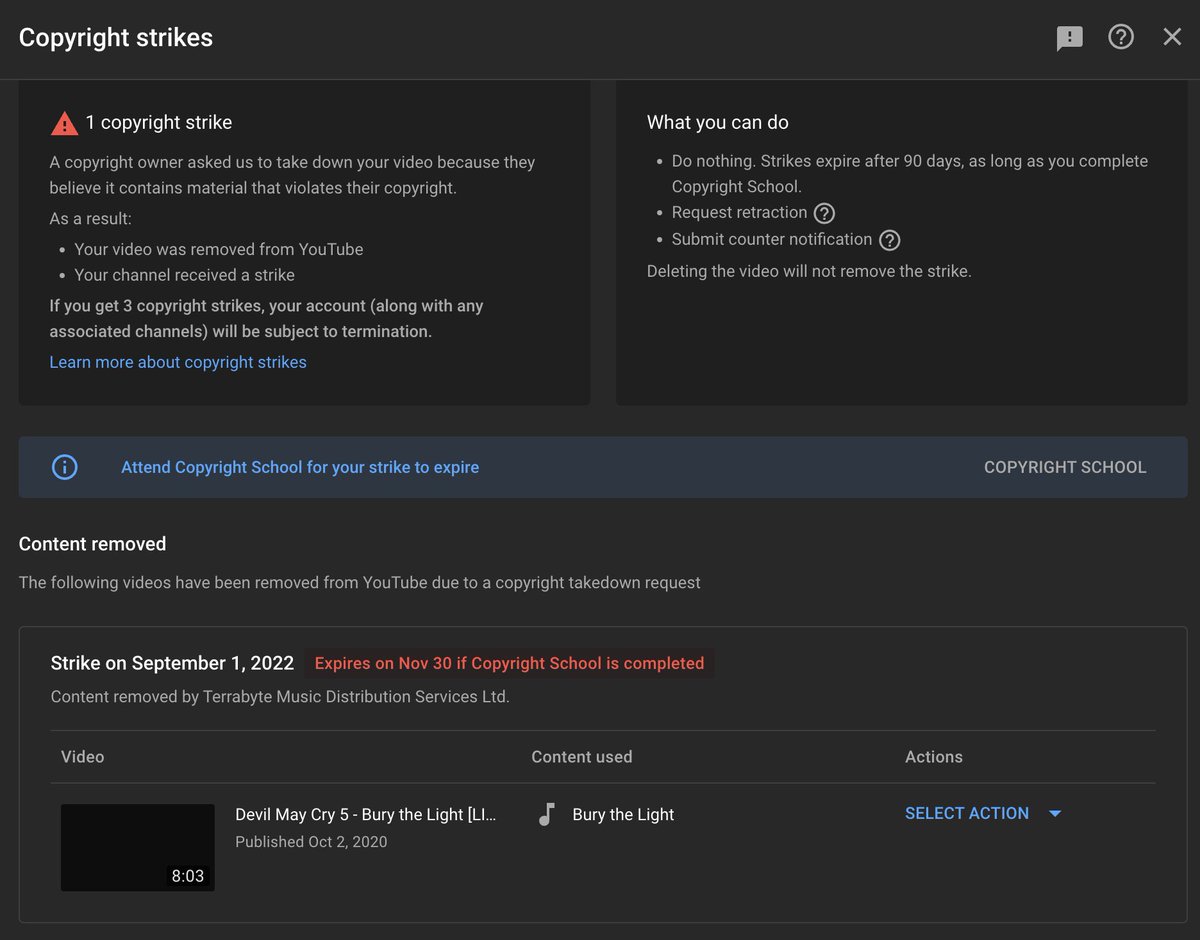Click the Content used column header
1200x940 pixels.
(581, 757)
